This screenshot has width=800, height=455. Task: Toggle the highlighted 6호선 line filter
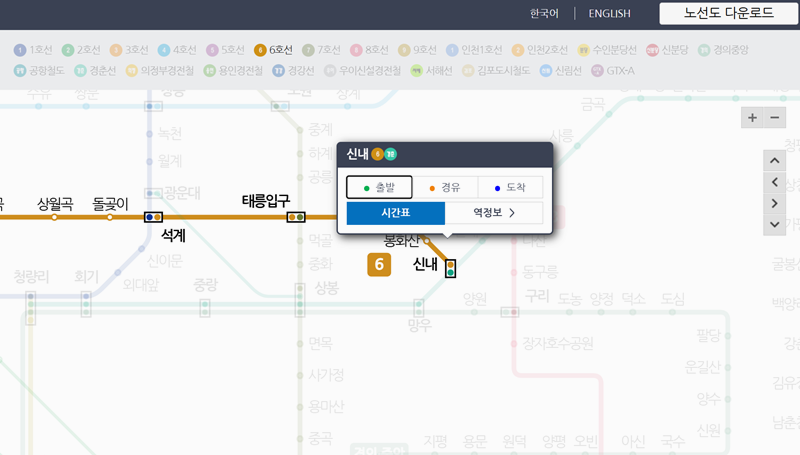(273, 50)
